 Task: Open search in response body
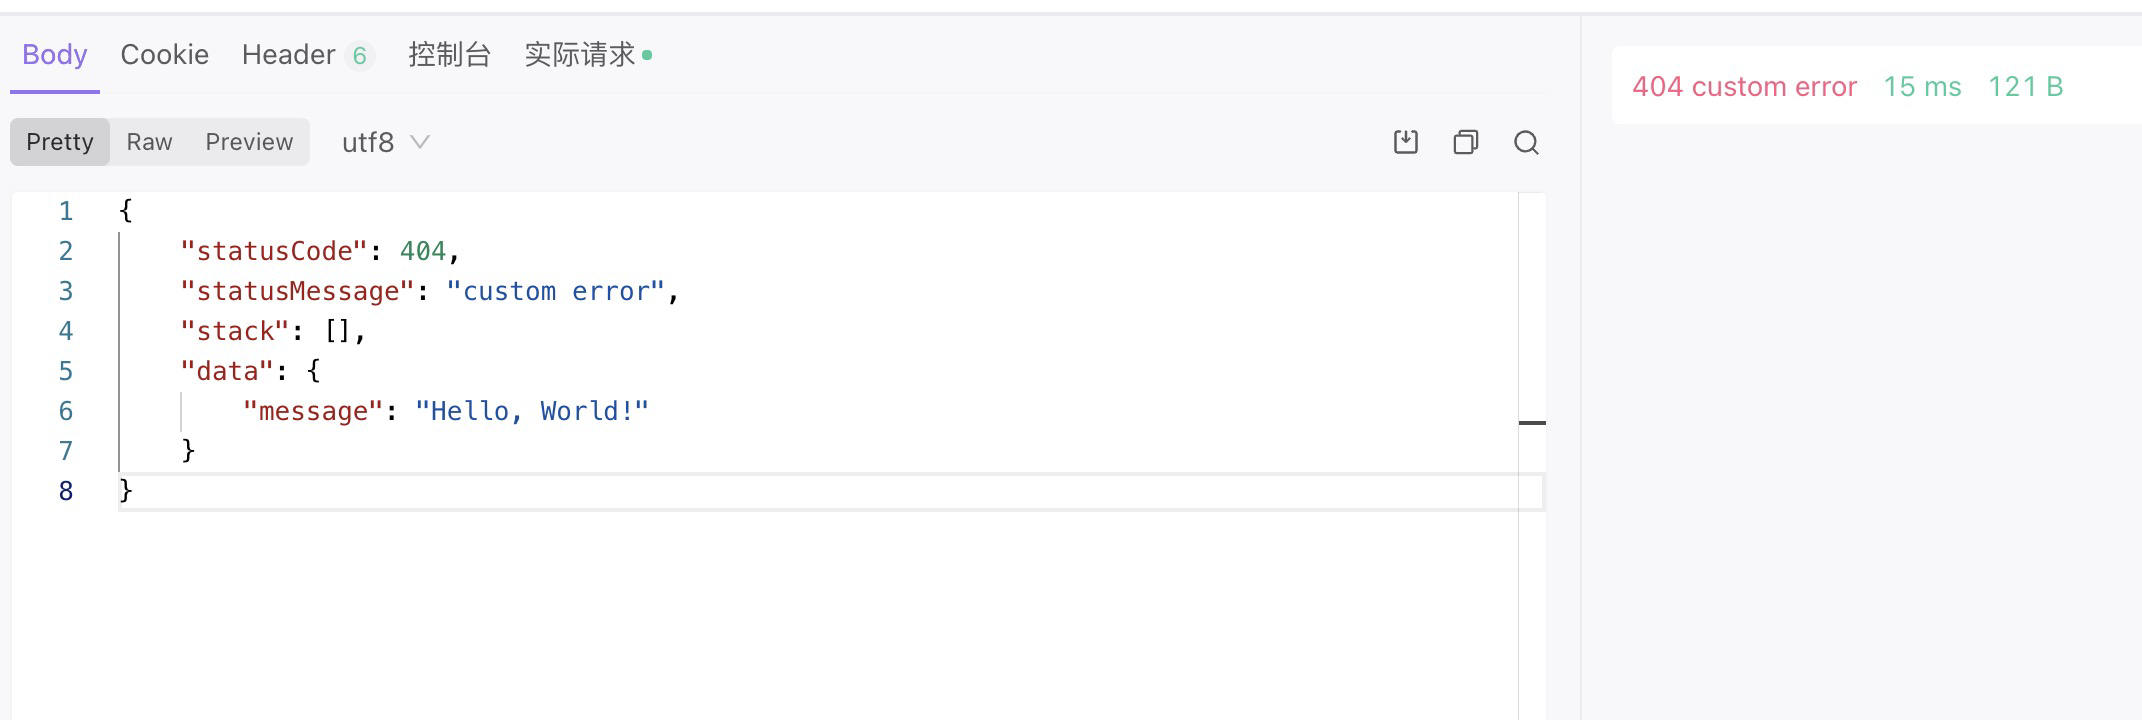point(1526,142)
